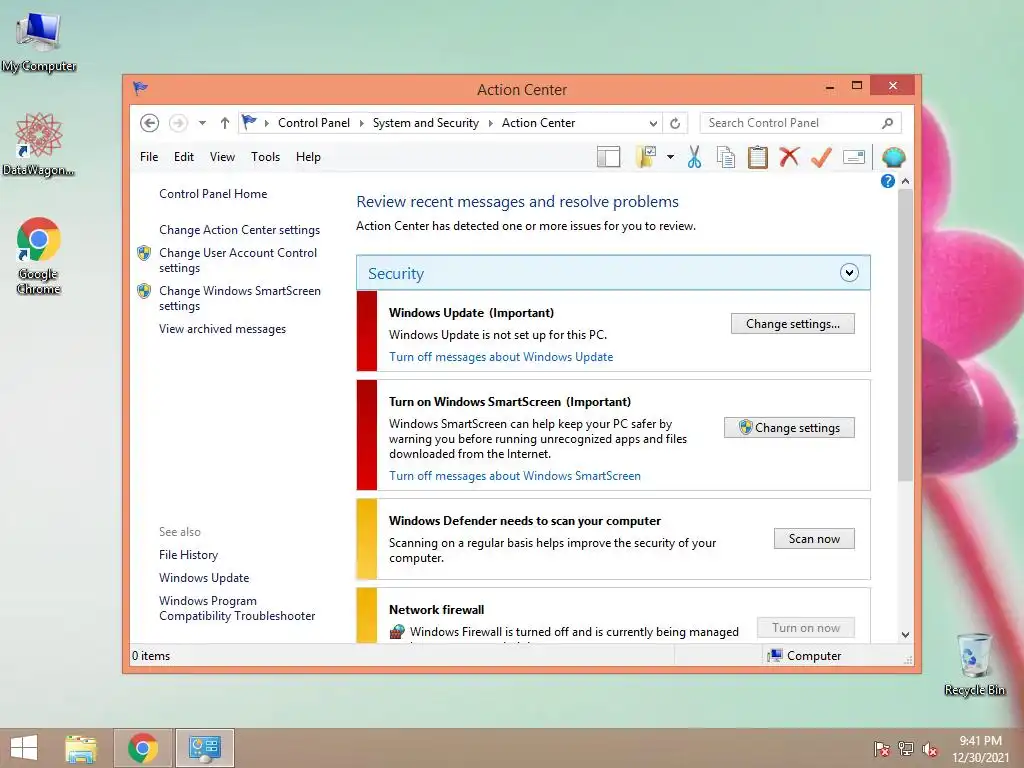
Task: Click the muted volume tray icon
Action: pos(930,749)
